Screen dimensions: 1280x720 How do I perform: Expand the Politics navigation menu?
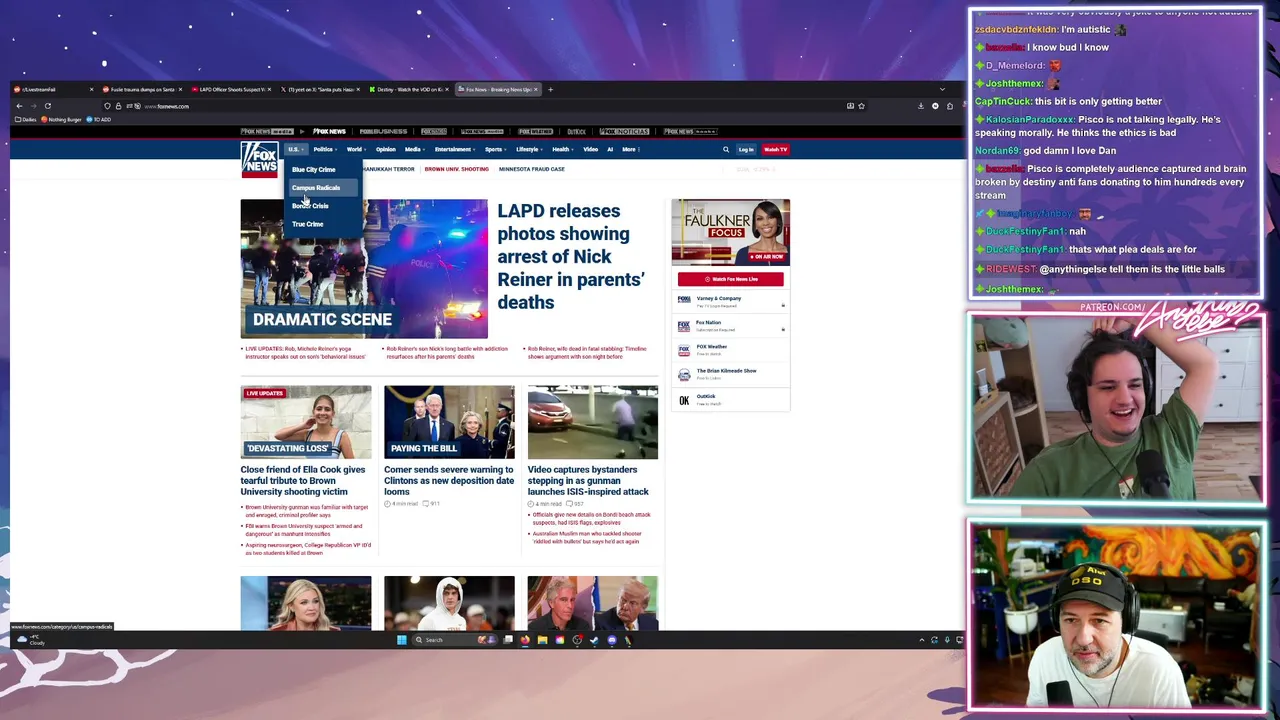324,149
